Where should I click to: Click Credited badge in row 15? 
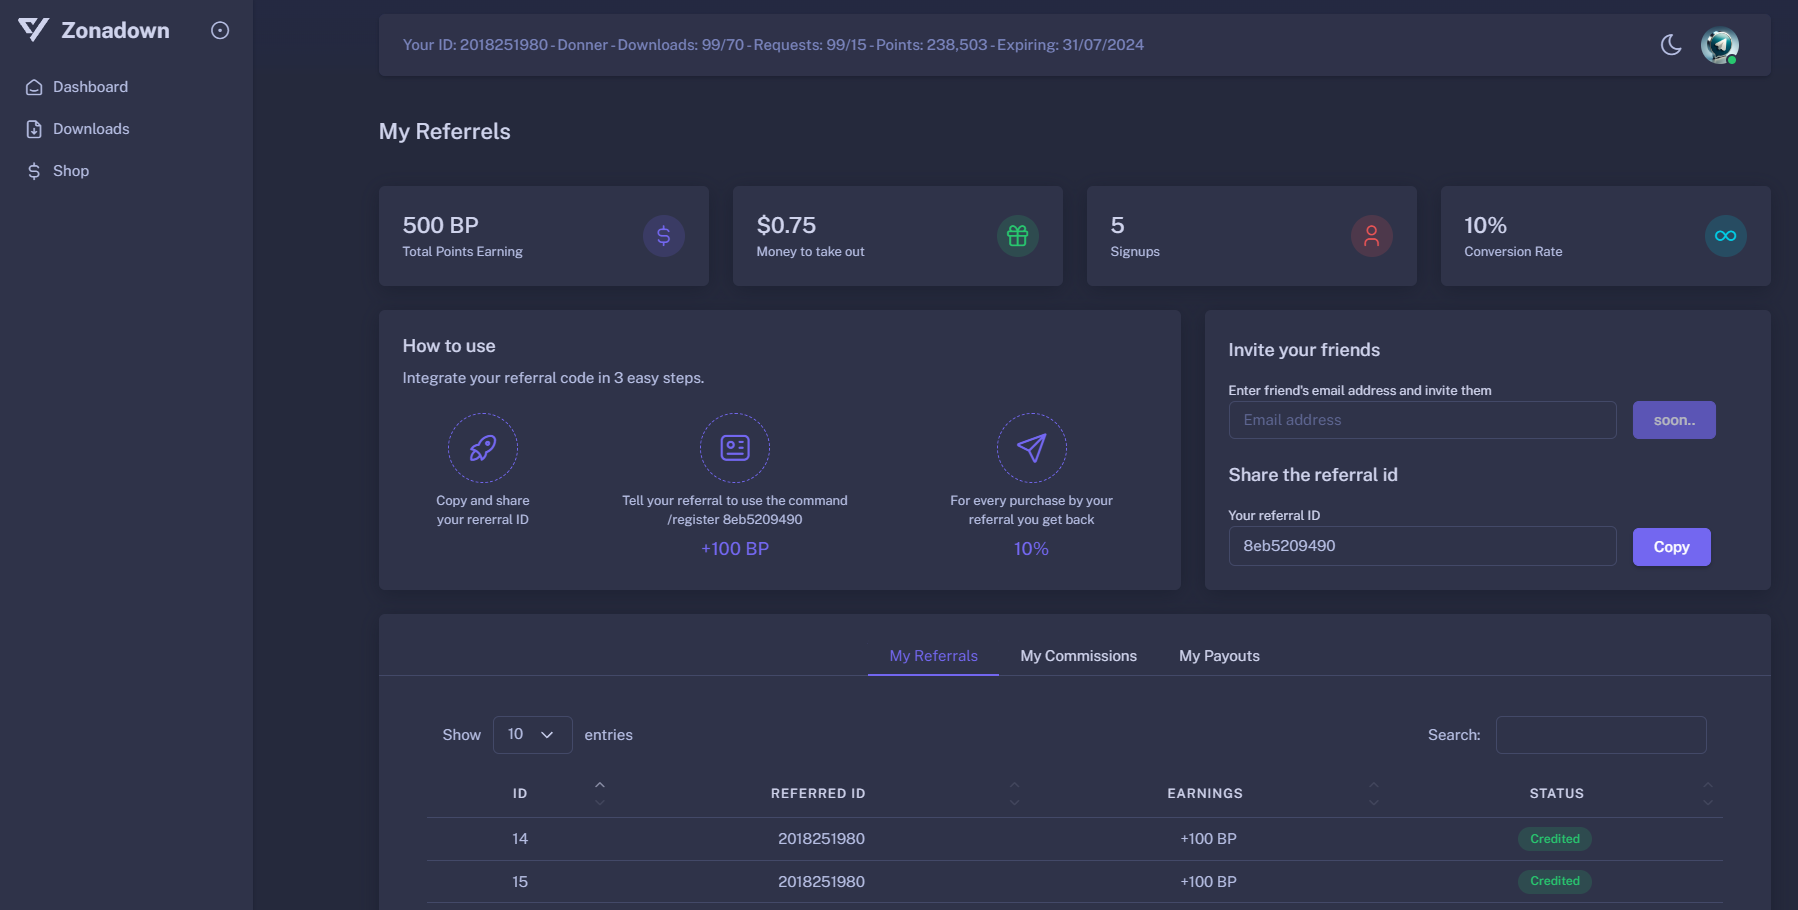[x=1555, y=881]
